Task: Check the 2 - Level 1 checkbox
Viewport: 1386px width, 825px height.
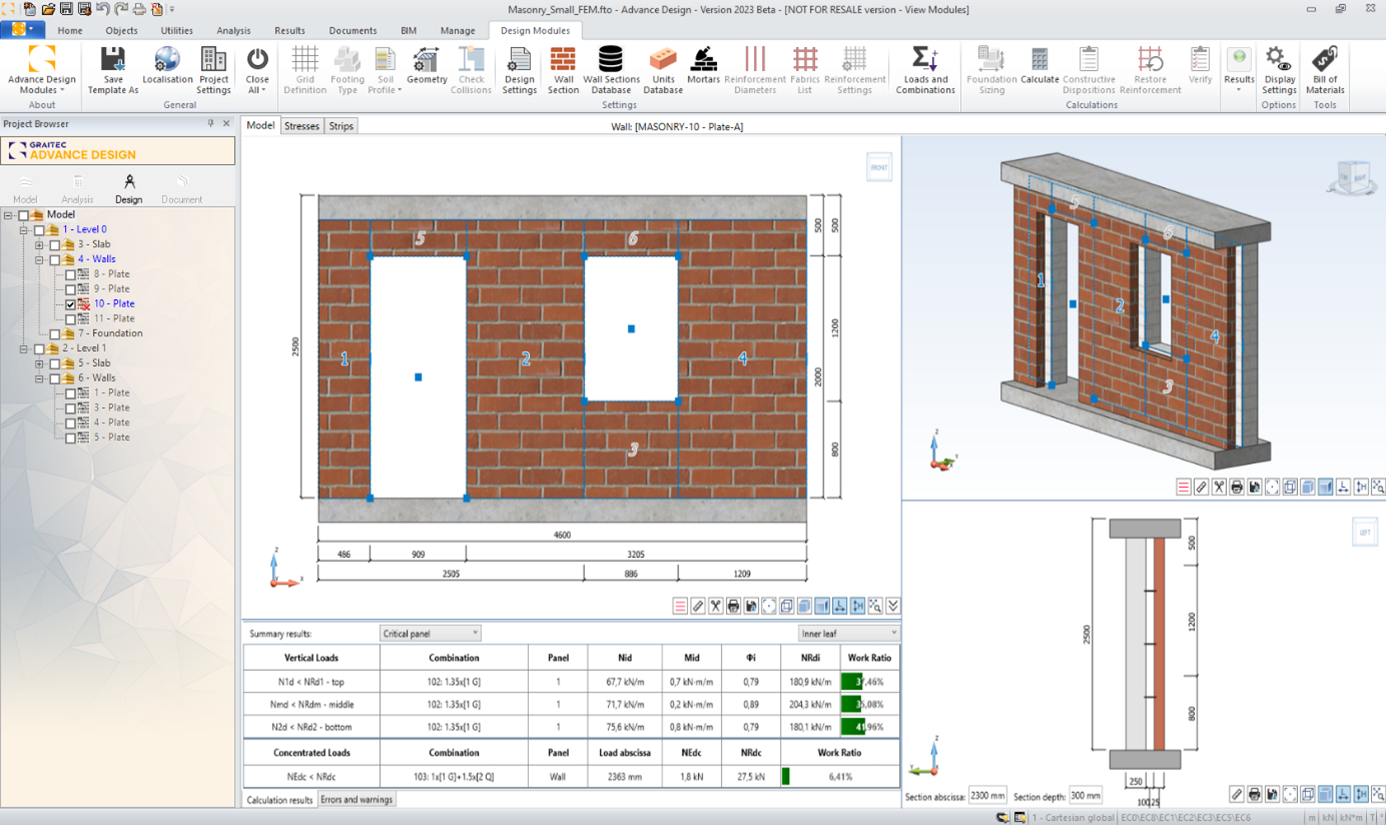Action: [40, 349]
